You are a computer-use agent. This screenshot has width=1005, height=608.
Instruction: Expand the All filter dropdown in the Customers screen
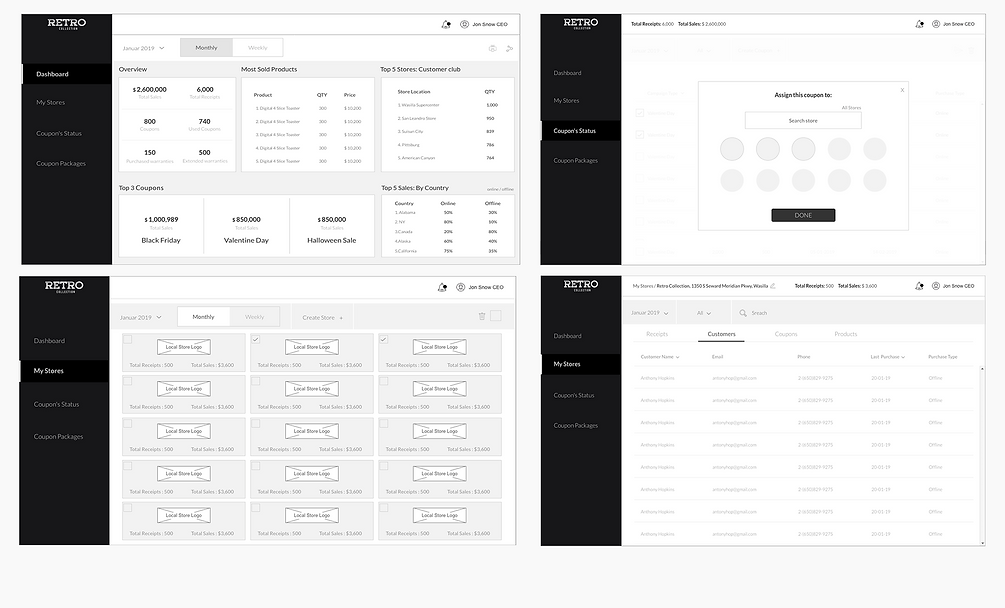point(704,313)
